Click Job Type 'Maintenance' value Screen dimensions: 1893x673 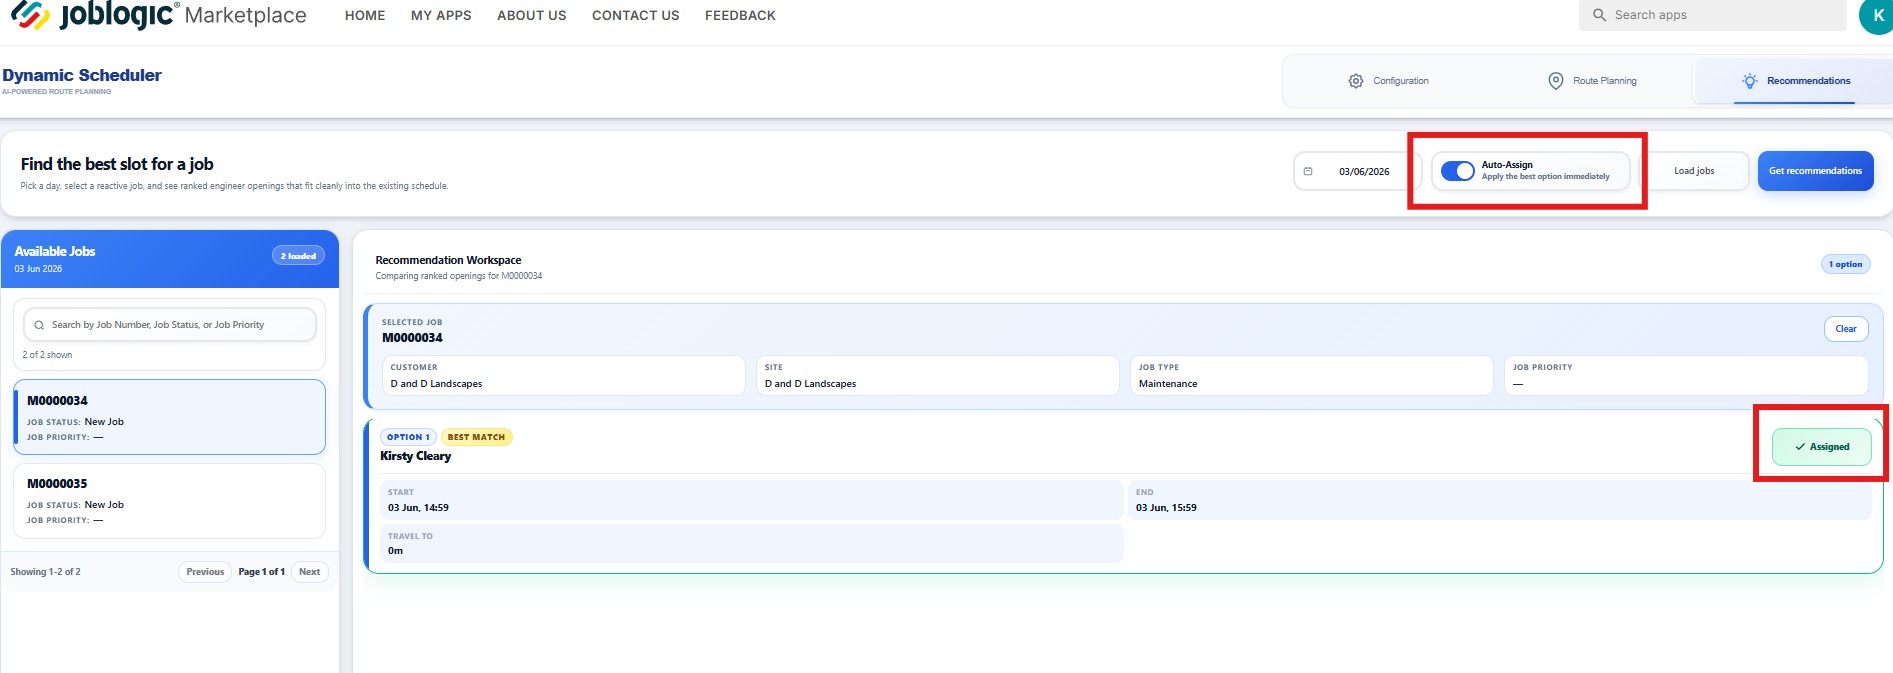(x=1168, y=384)
